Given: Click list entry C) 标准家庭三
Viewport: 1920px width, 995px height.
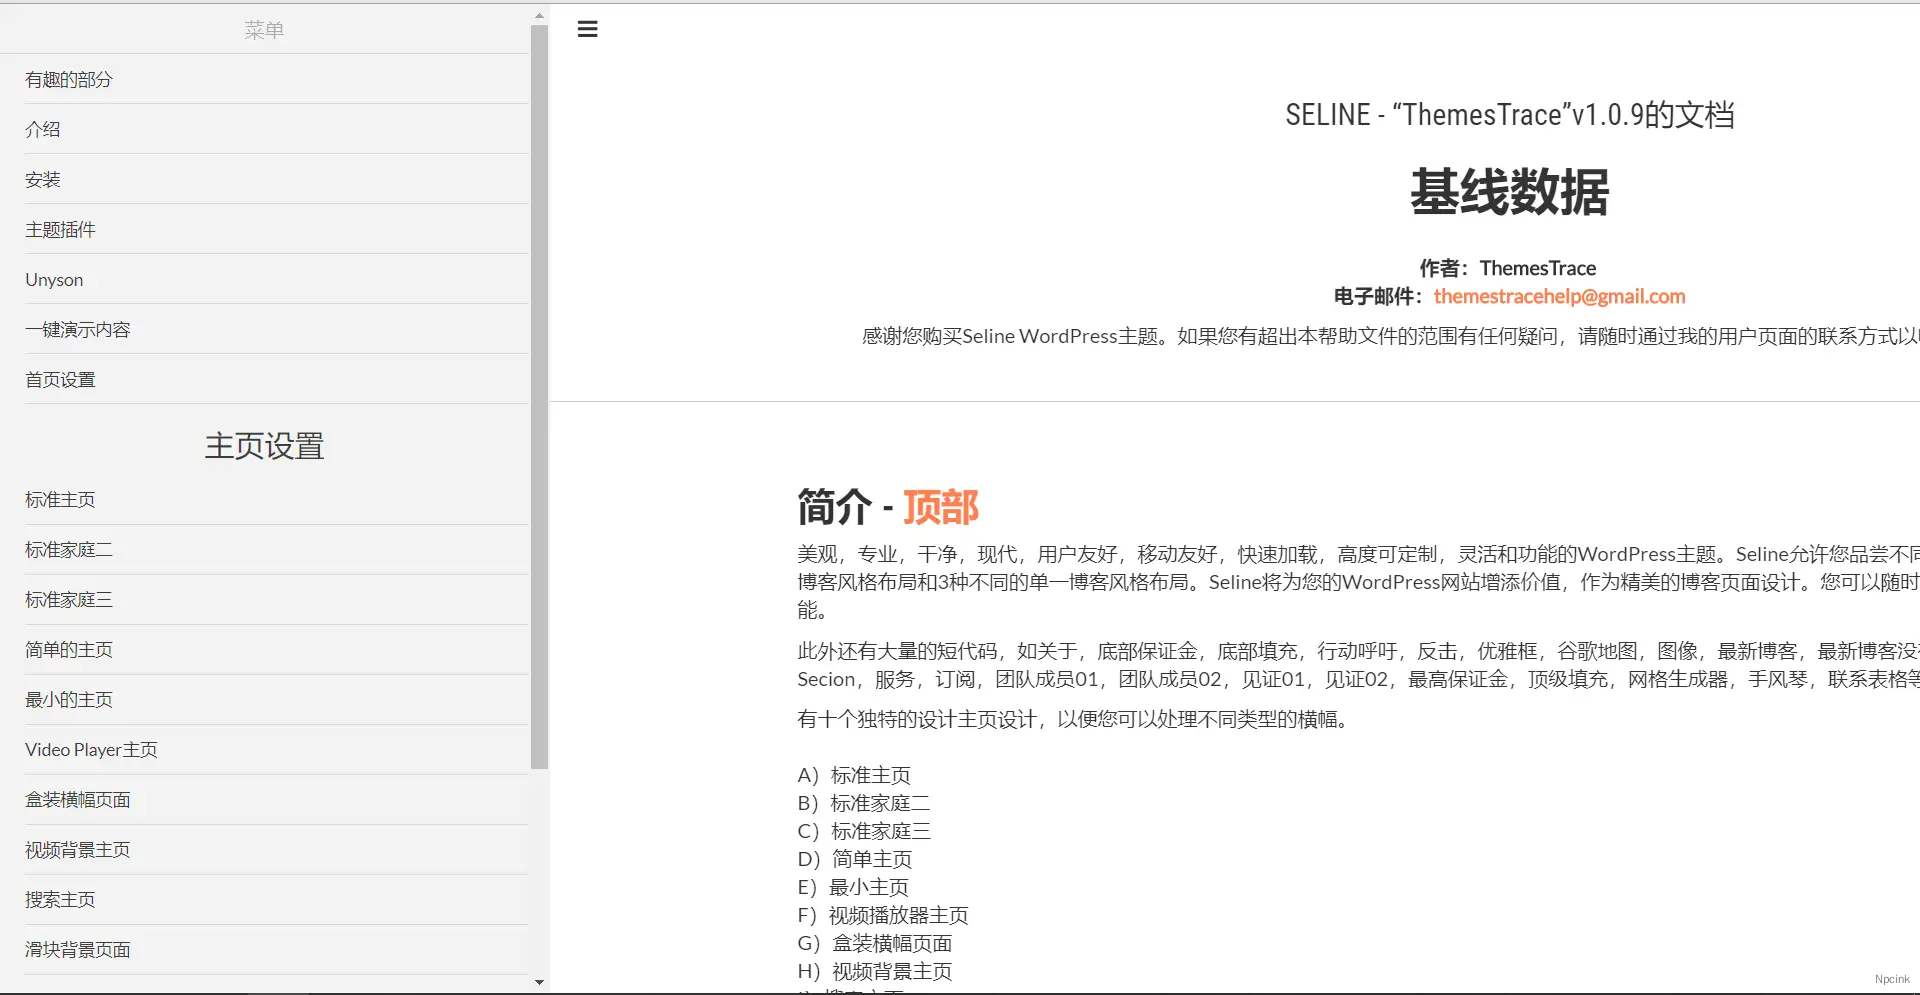Looking at the screenshot, I should click(x=864, y=831).
